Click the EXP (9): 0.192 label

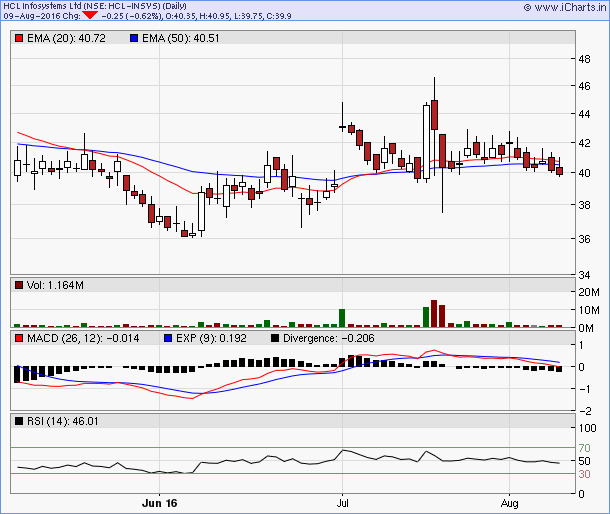(211, 338)
